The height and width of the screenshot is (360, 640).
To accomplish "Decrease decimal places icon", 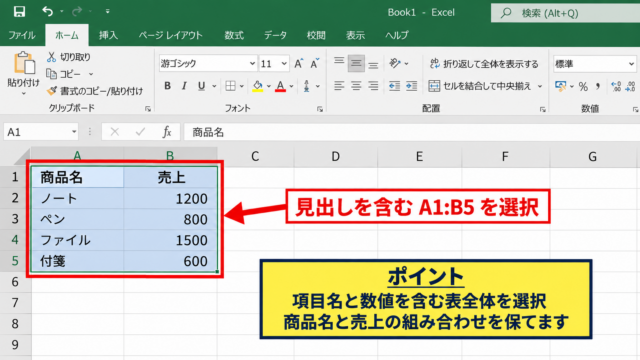I will coord(631,86).
